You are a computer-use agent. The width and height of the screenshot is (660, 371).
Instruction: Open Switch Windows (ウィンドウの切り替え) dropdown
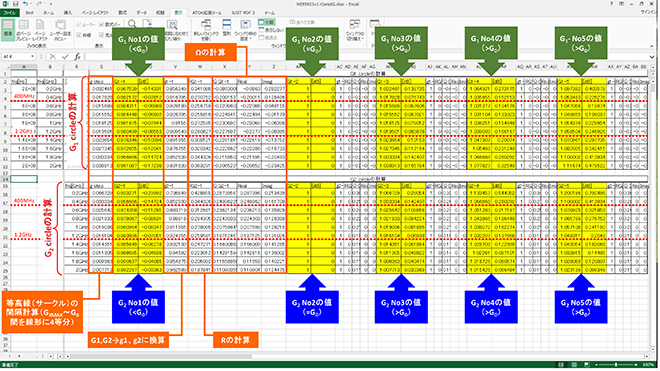[x=355, y=29]
